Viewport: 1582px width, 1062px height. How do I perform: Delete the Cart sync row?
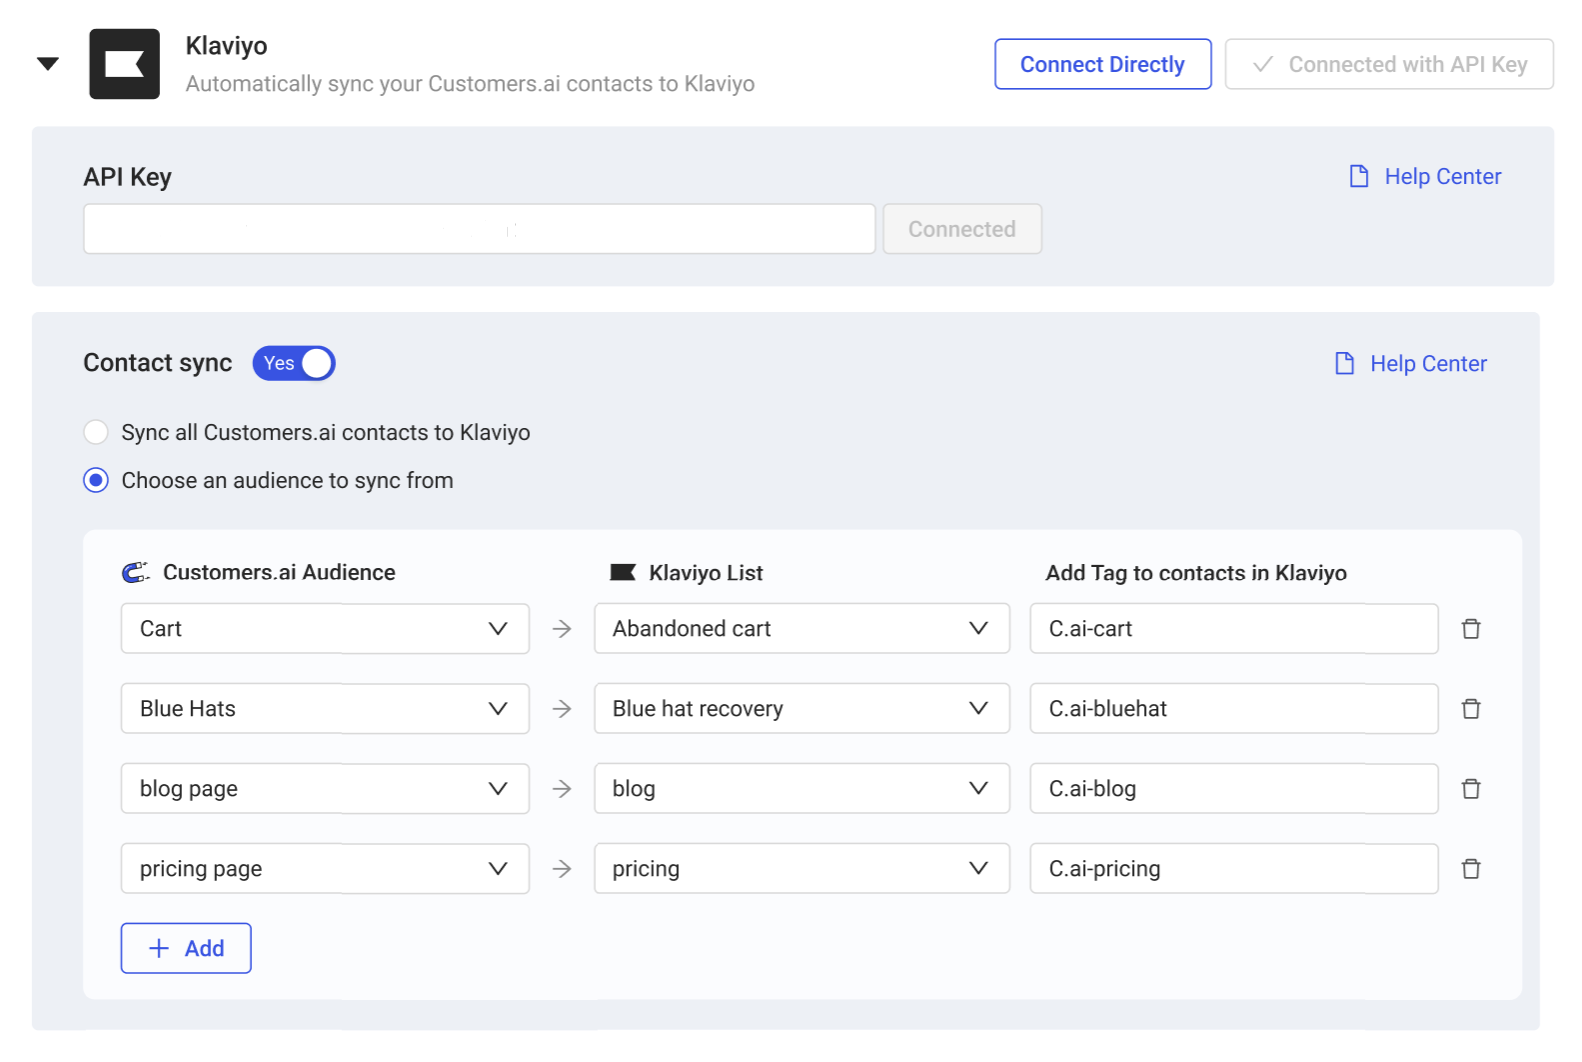[1471, 629]
